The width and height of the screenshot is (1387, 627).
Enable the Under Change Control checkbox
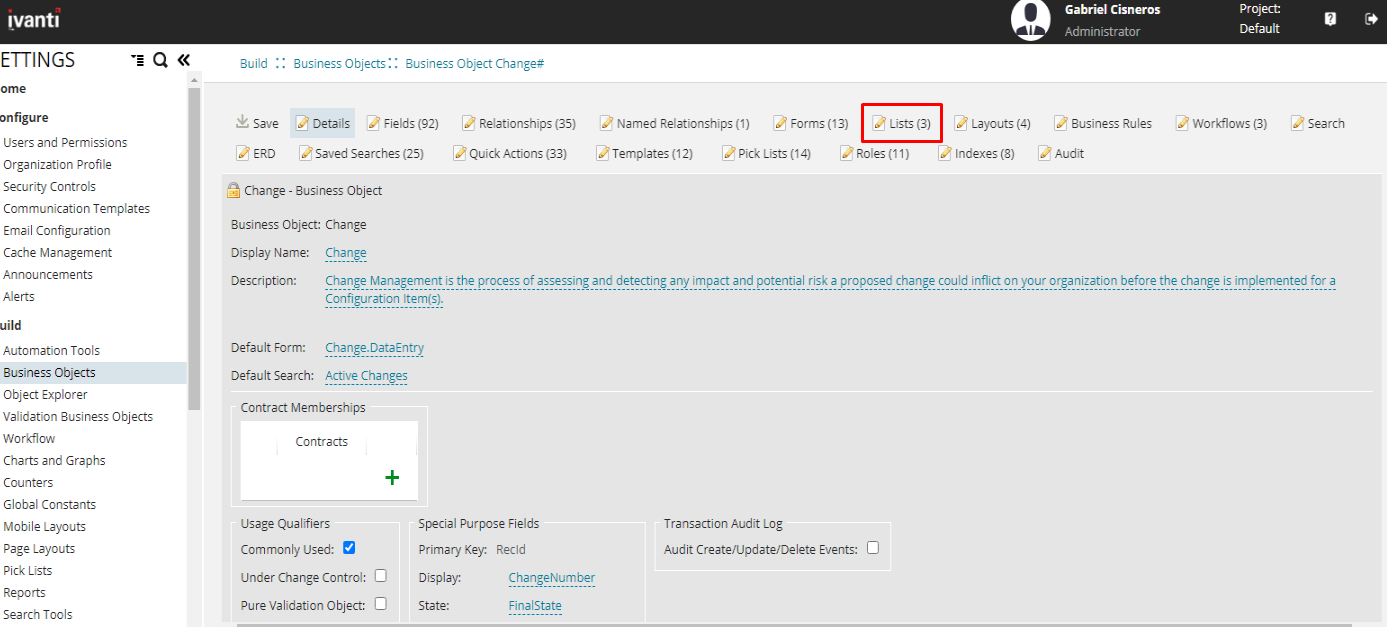(380, 576)
